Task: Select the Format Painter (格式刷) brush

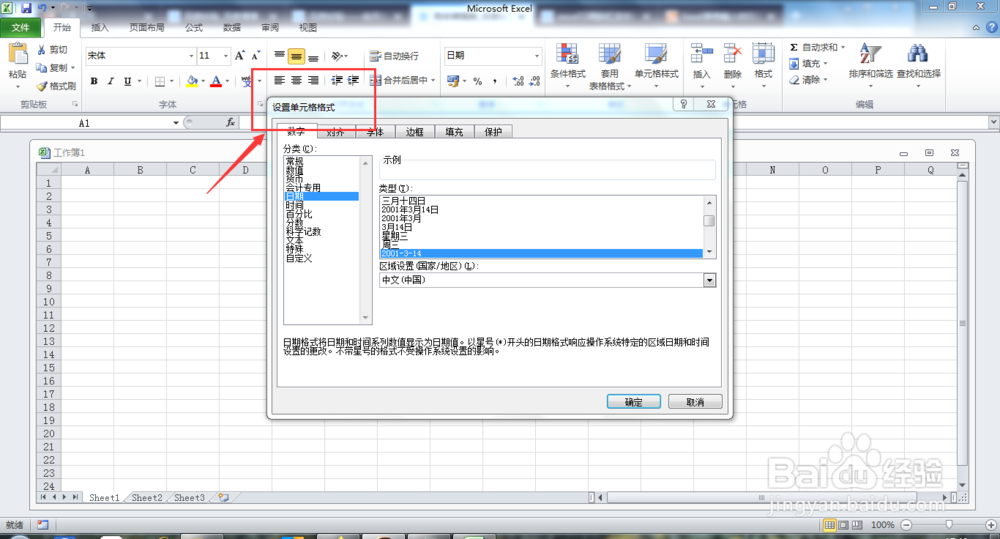Action: click(42, 85)
